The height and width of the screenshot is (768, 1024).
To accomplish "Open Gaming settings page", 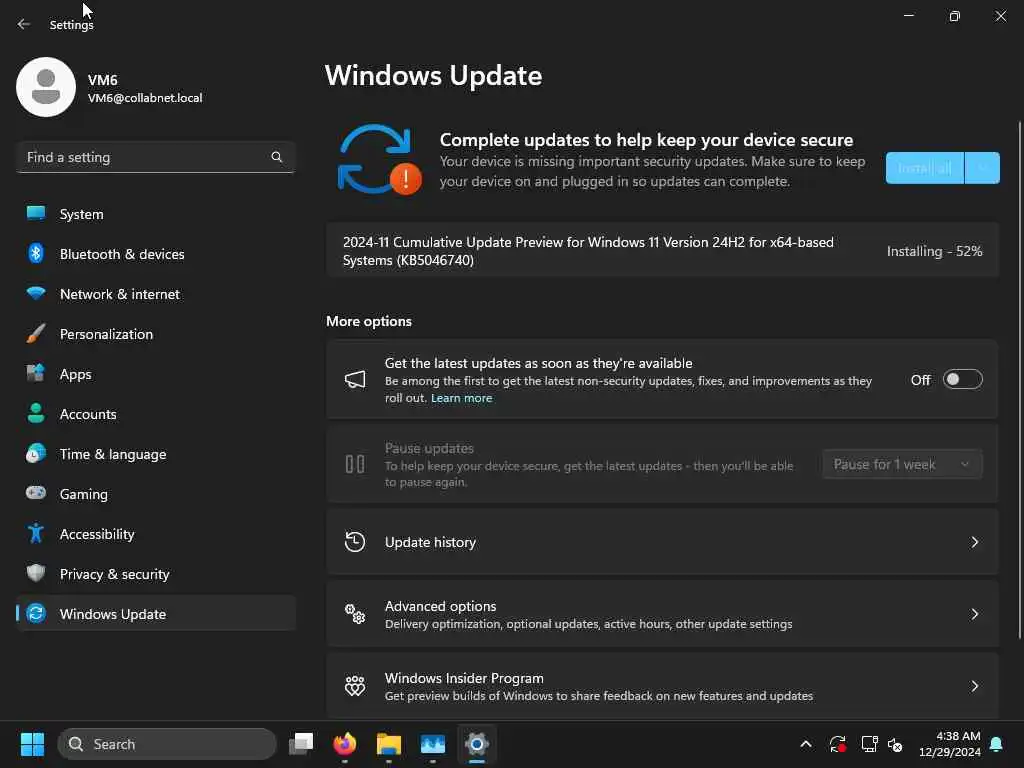I will (156, 494).
